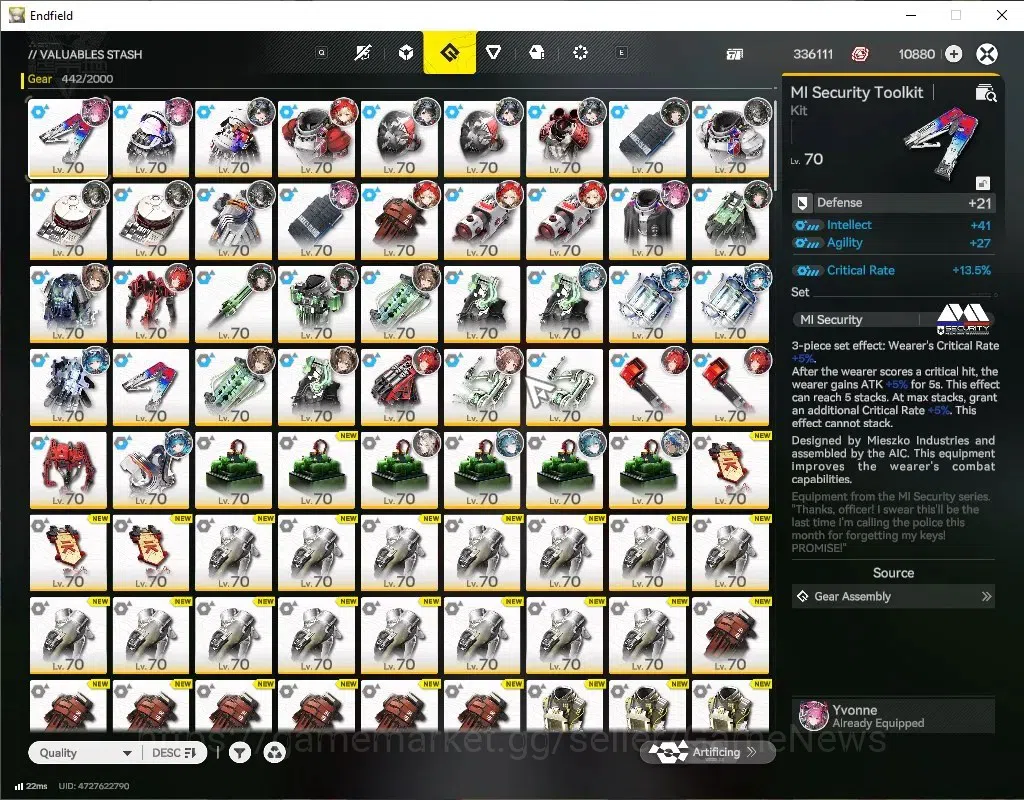The image size is (1024, 800).
Task: Add more currency with the plus button
Action: click(x=953, y=54)
